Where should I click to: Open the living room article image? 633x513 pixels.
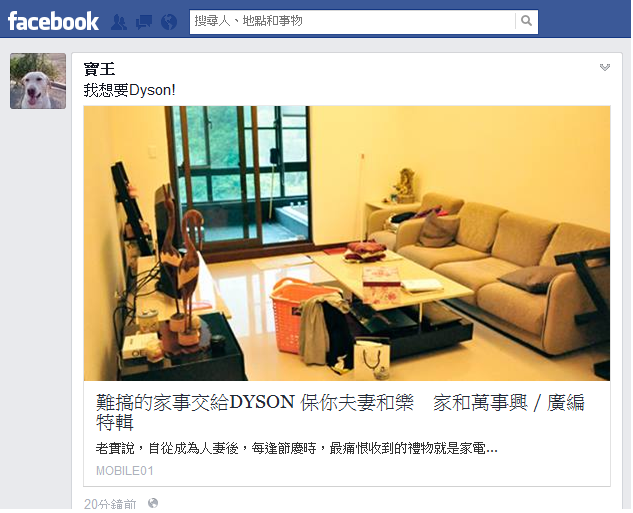click(347, 243)
